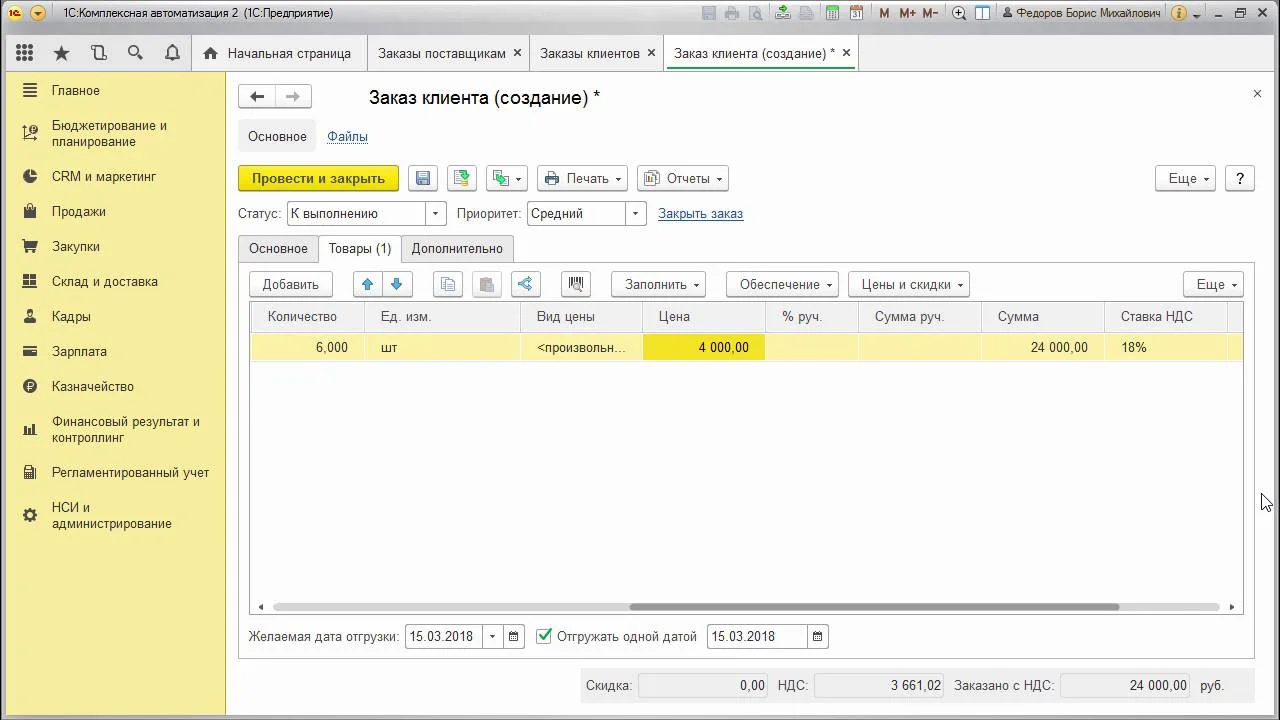Viewport: 1280px width, 720px height.
Task: Open favorites star icon
Action: (62, 53)
